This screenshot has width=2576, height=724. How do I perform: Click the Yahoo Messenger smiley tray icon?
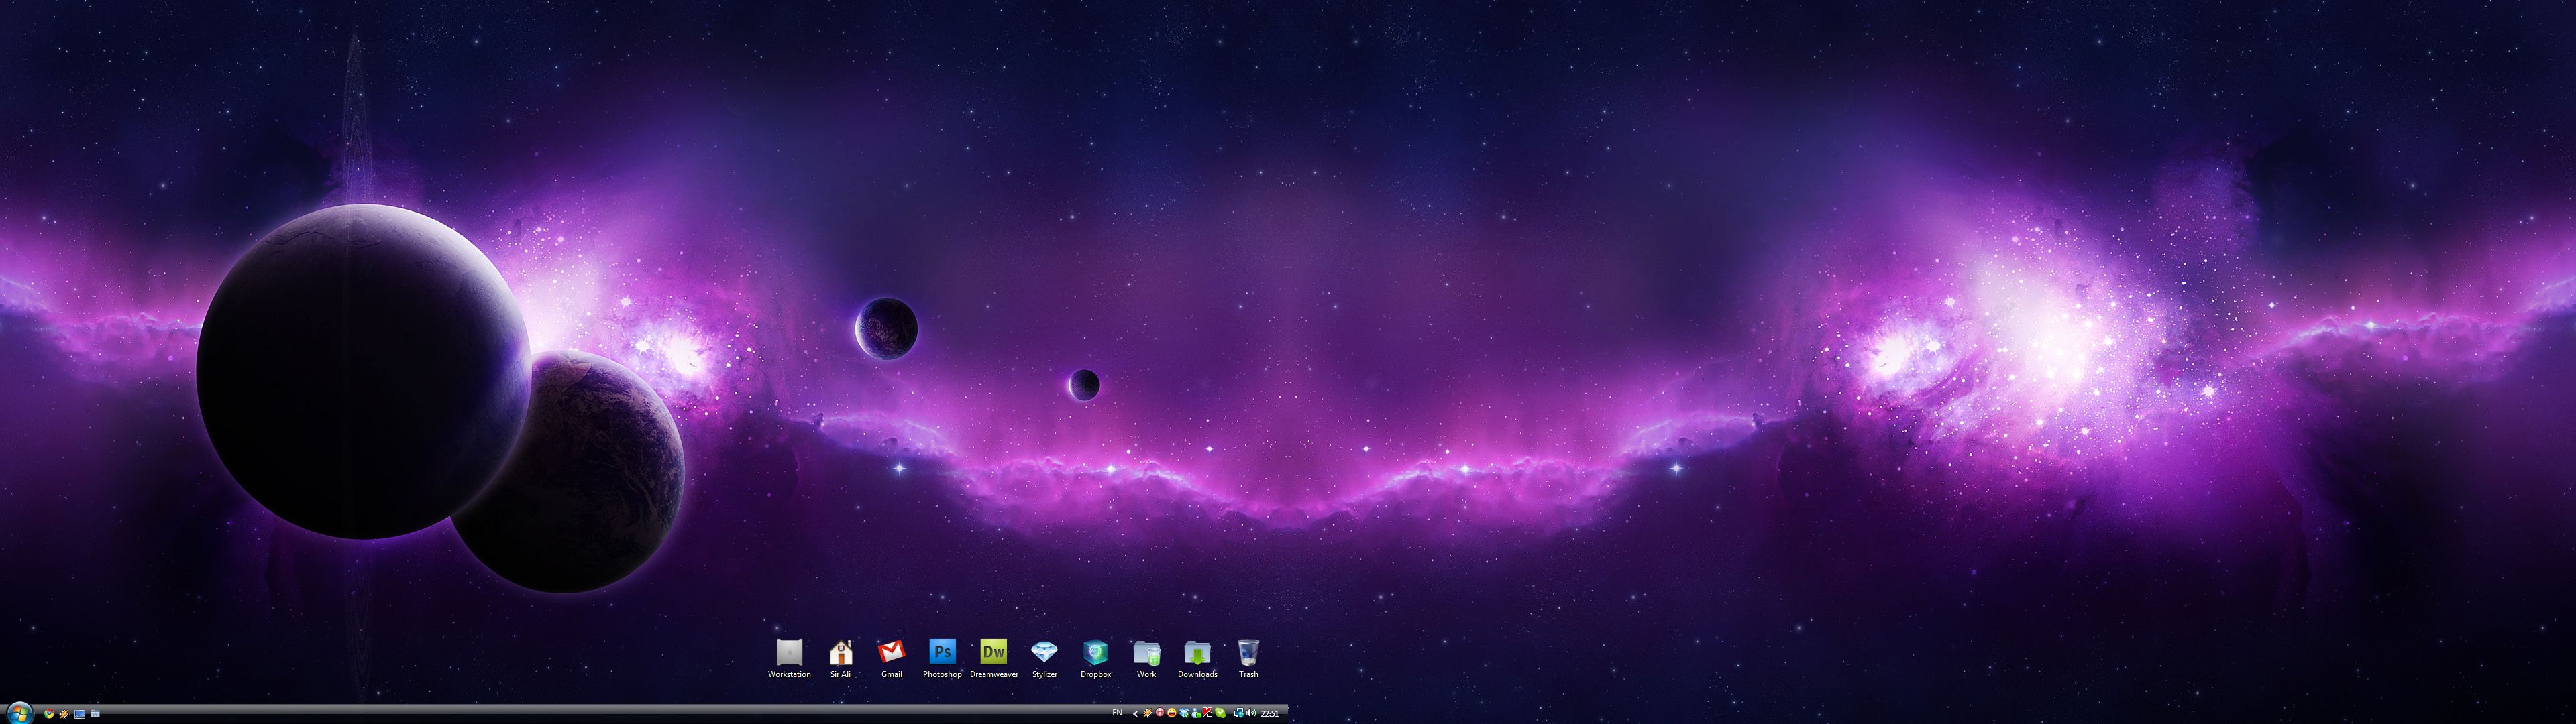pos(1172,713)
